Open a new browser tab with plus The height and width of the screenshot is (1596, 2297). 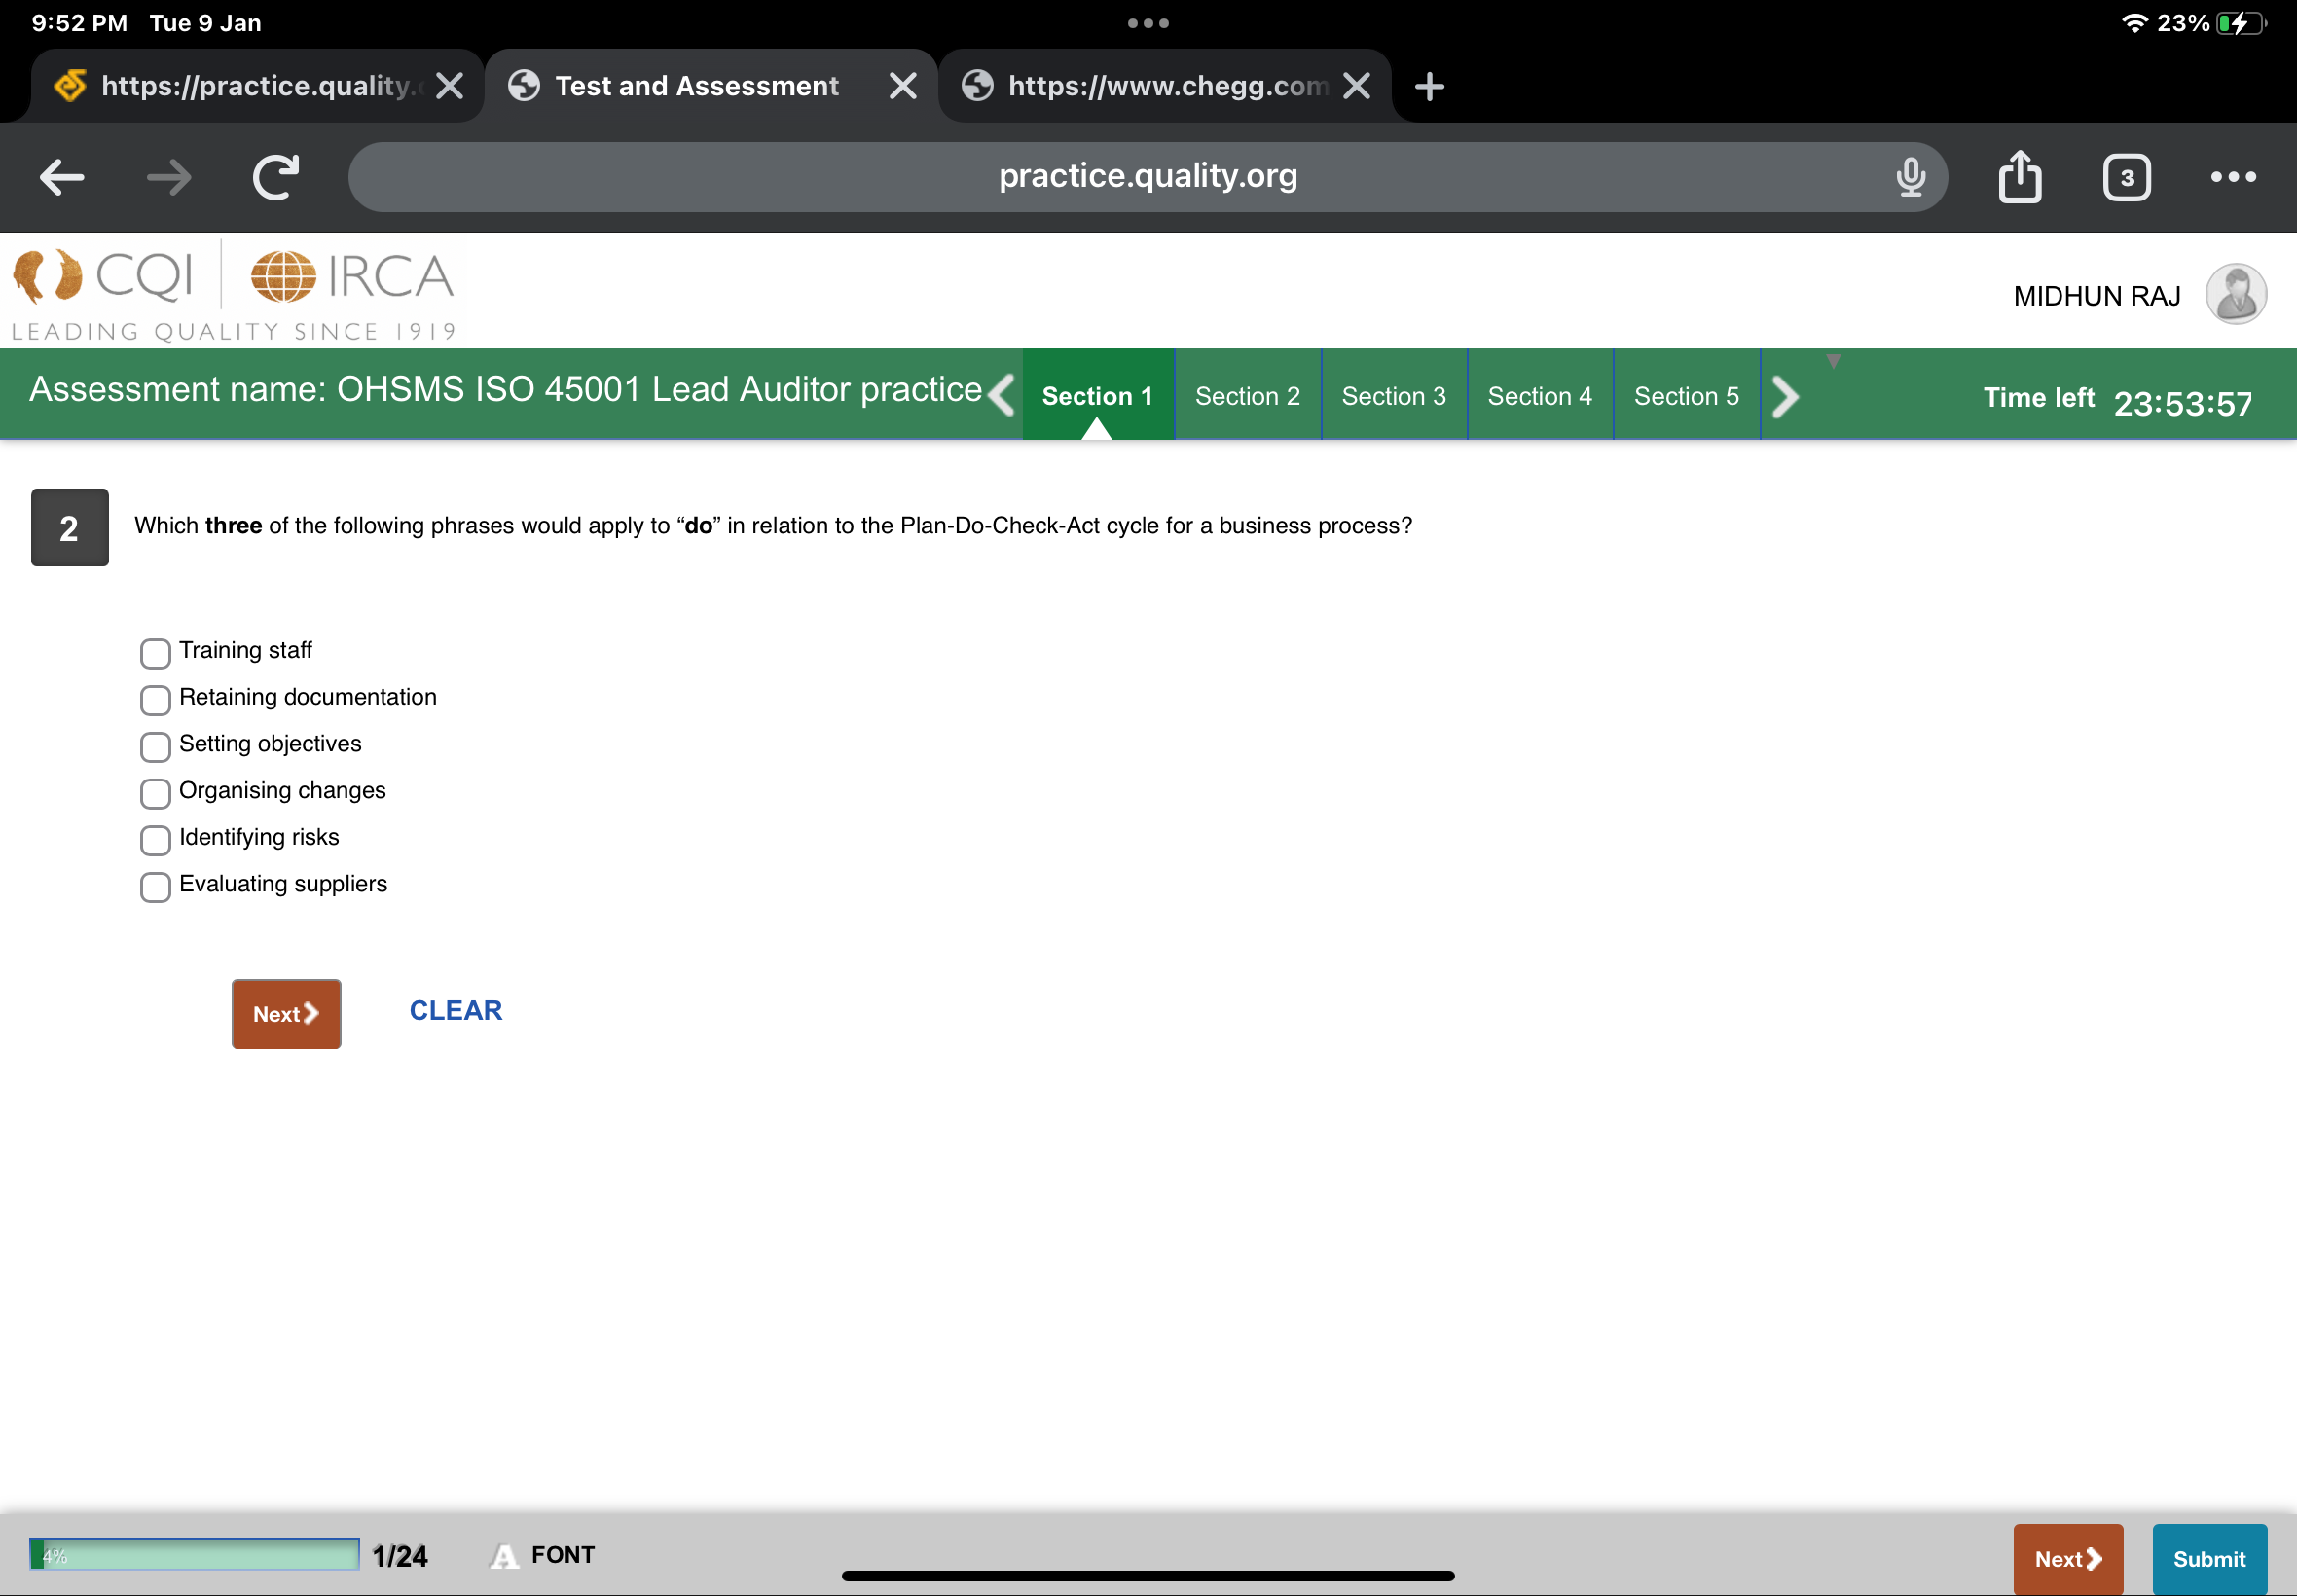(1428, 85)
